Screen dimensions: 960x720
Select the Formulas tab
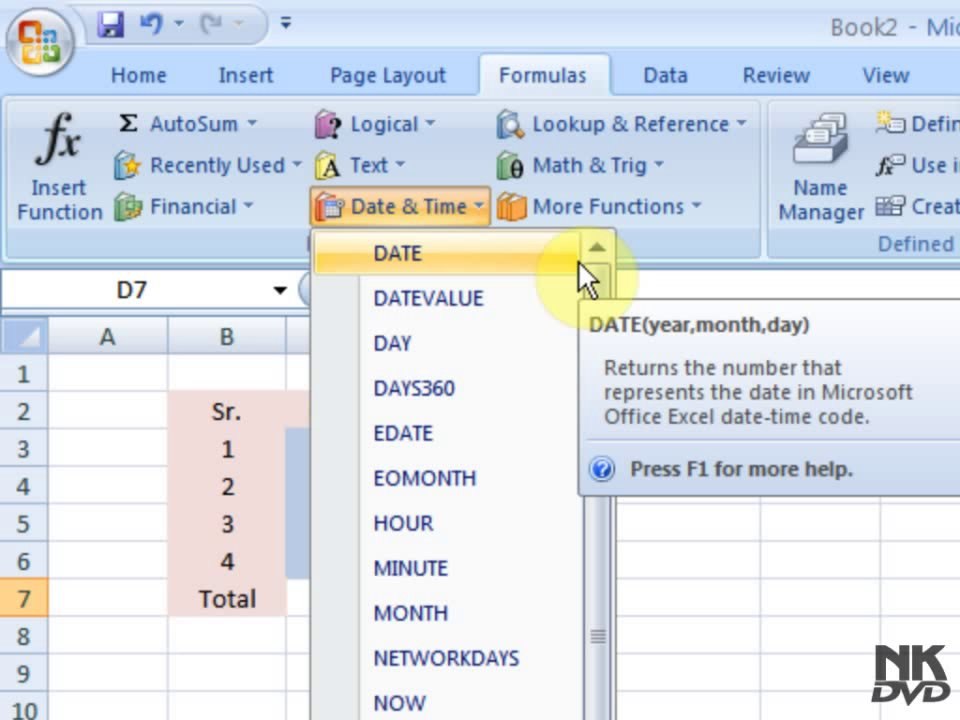543,75
